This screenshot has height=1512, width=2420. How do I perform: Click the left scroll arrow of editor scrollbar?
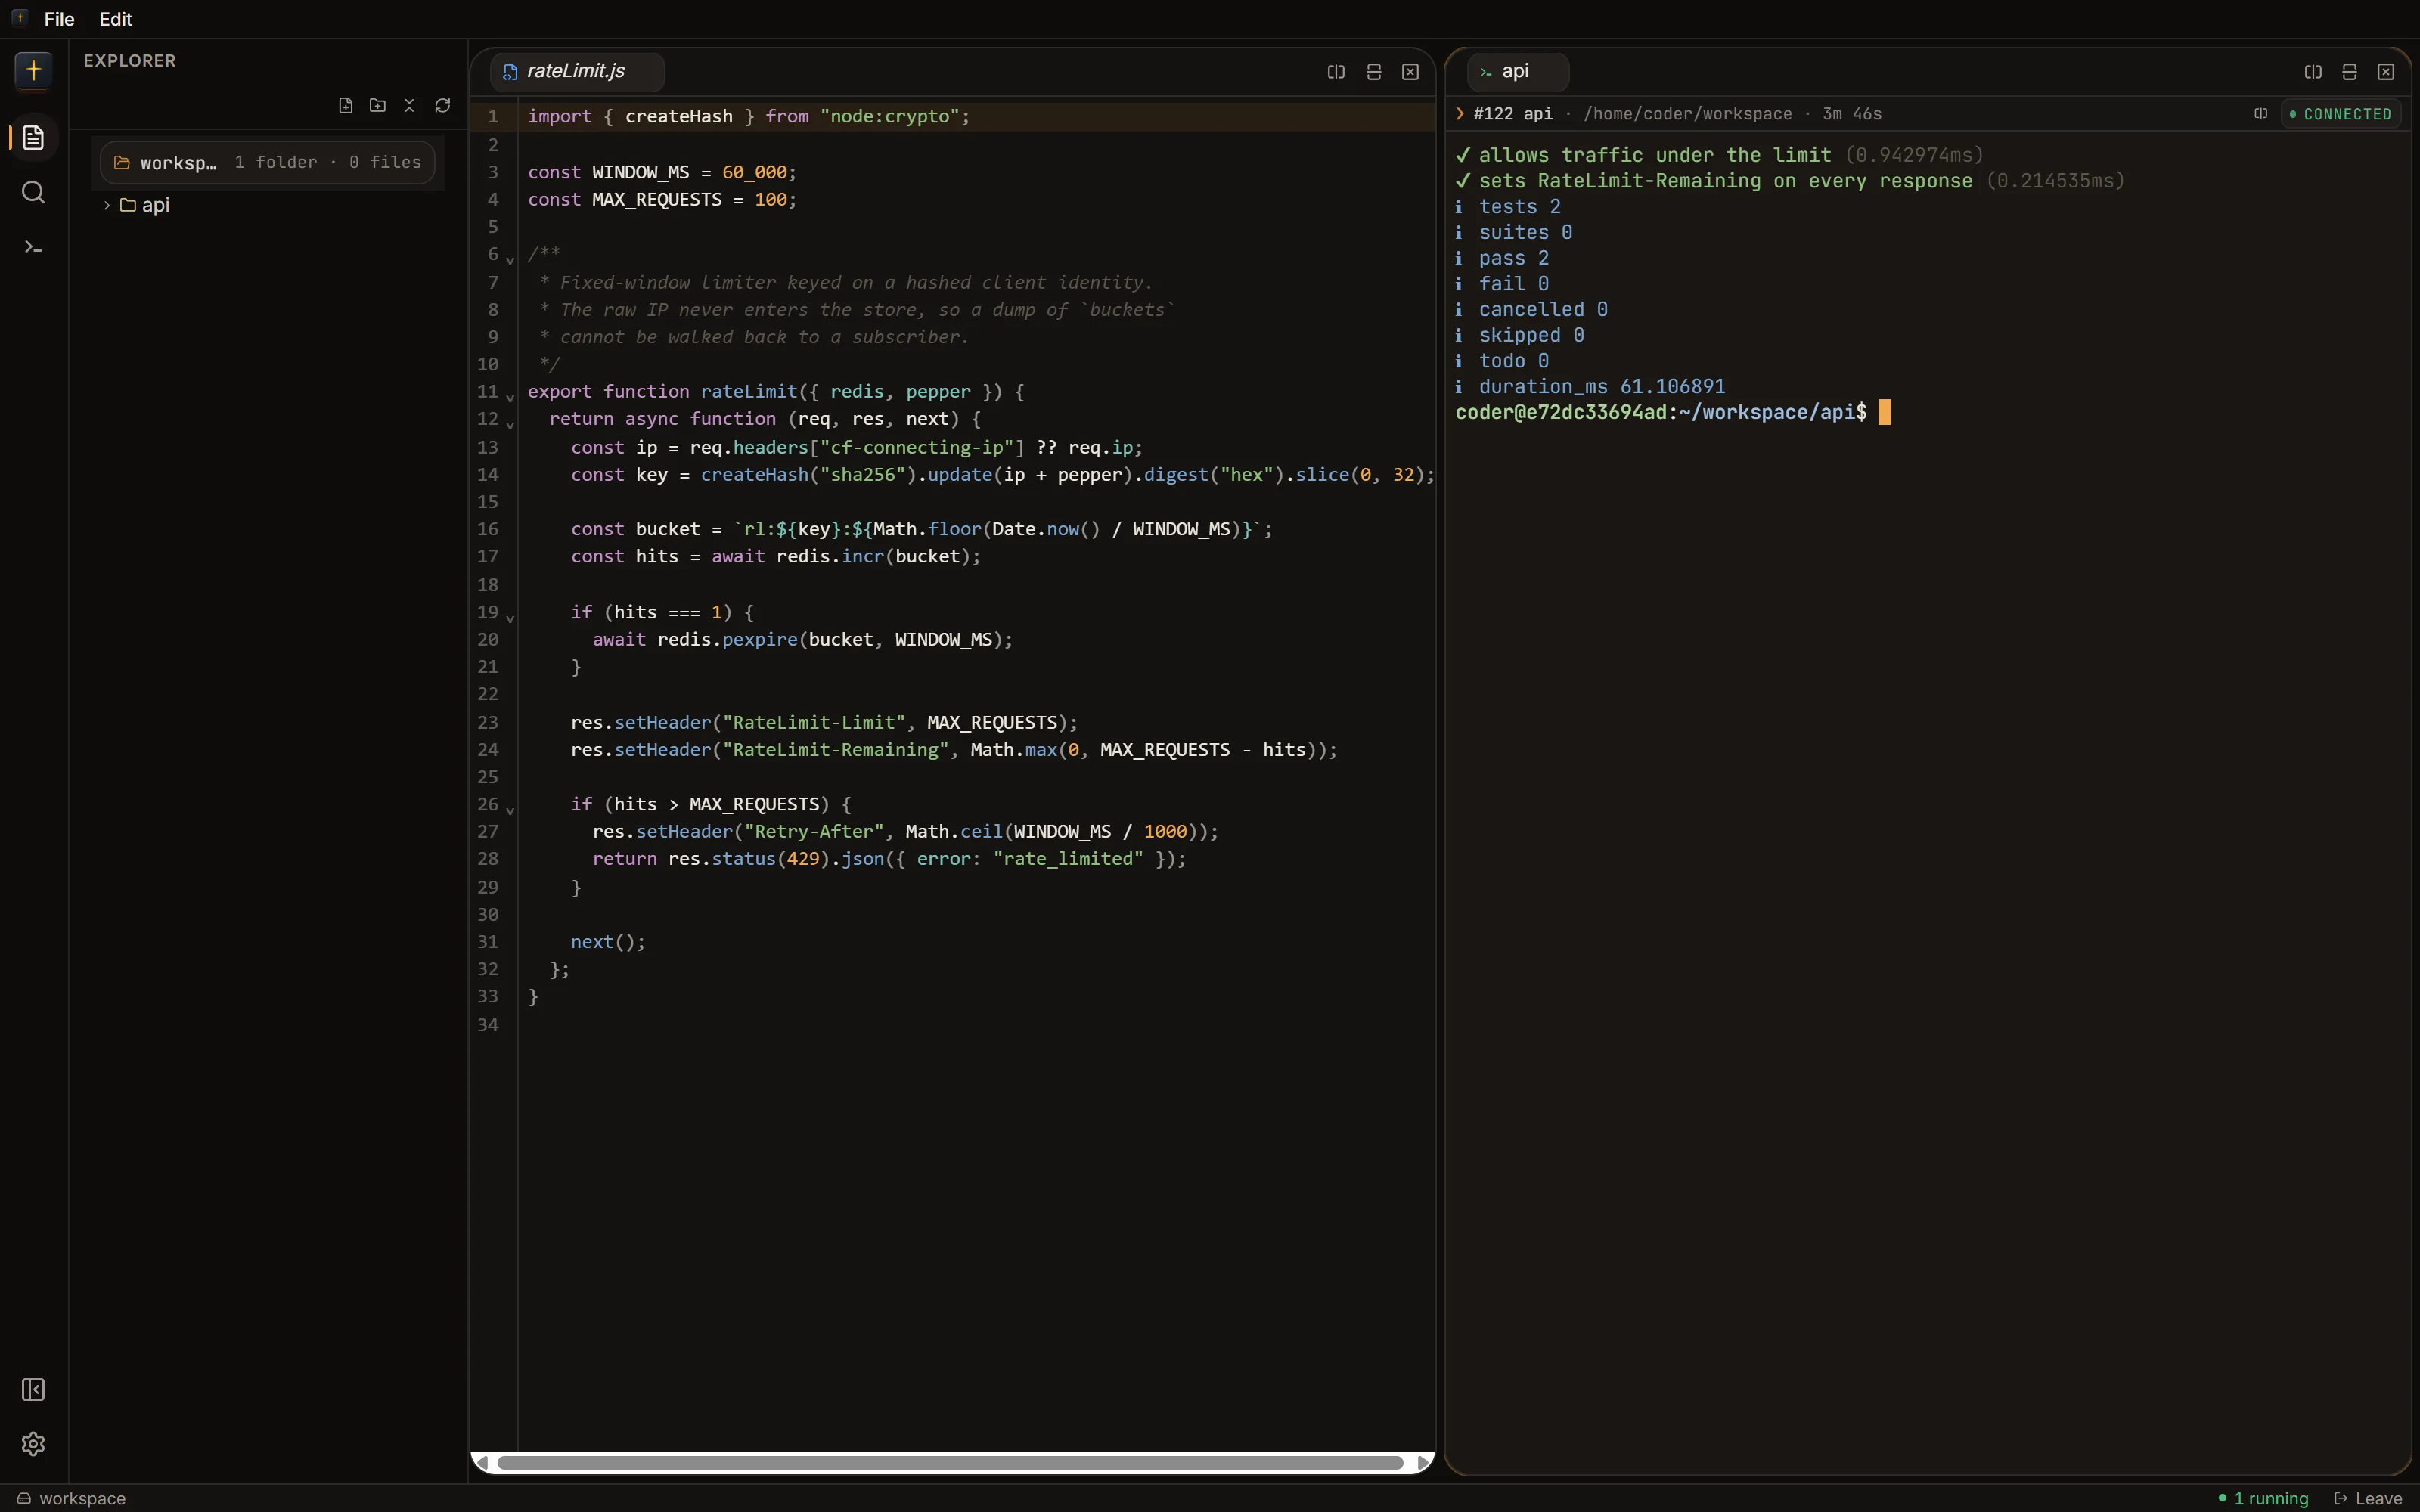click(483, 1463)
